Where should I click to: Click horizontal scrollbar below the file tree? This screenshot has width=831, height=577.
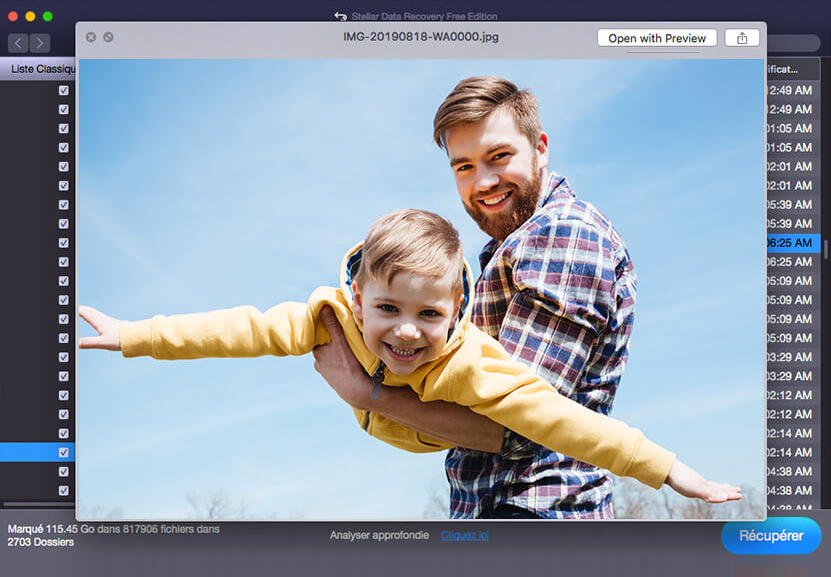pos(38,504)
